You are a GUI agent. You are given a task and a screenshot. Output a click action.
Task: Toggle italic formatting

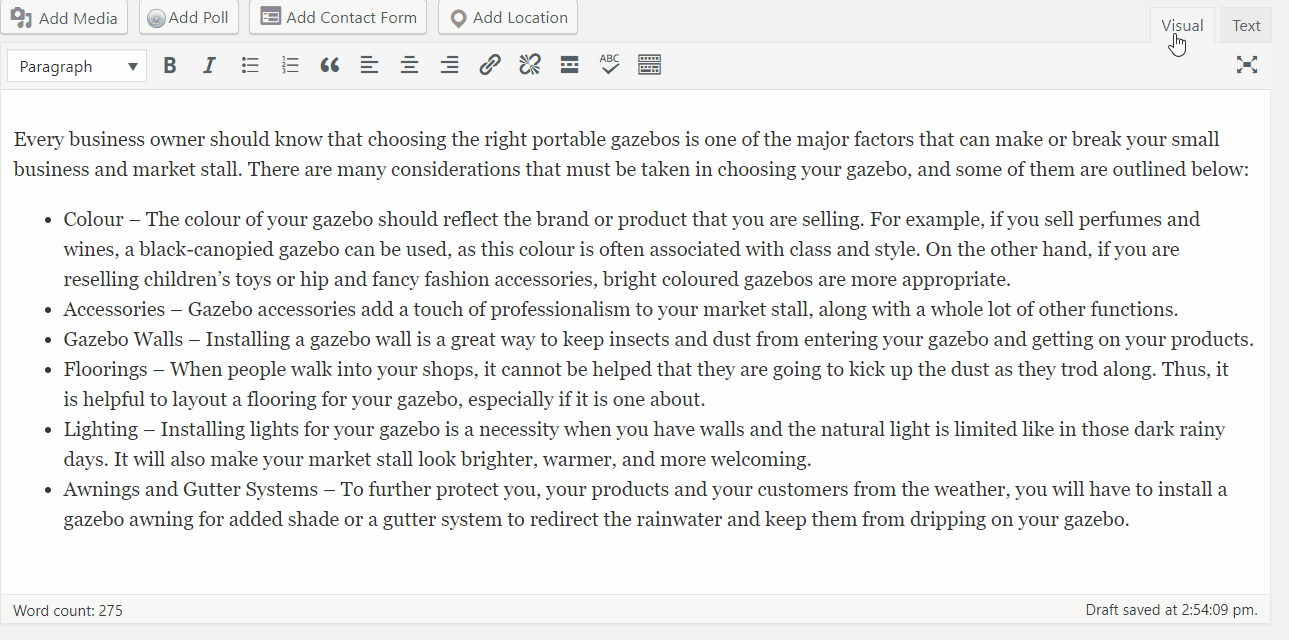click(x=209, y=66)
